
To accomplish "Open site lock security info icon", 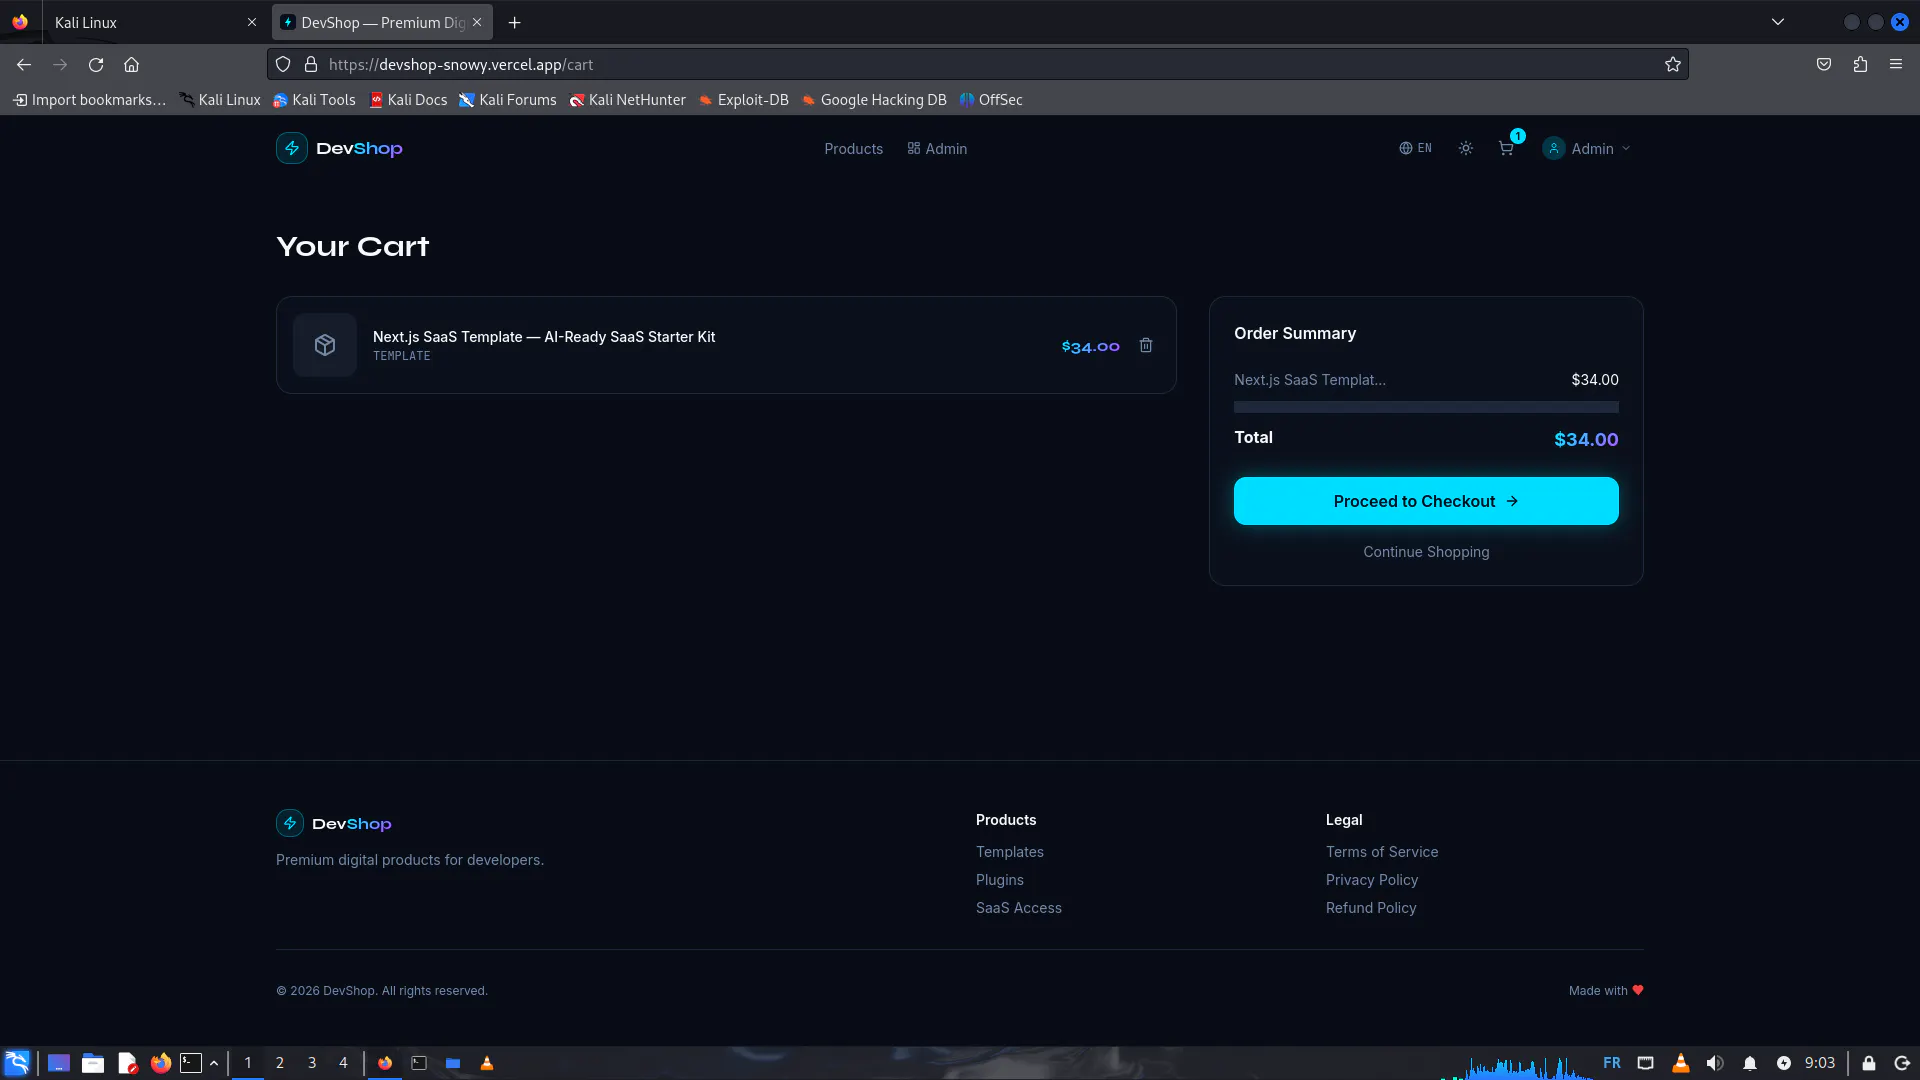I will (x=311, y=64).
